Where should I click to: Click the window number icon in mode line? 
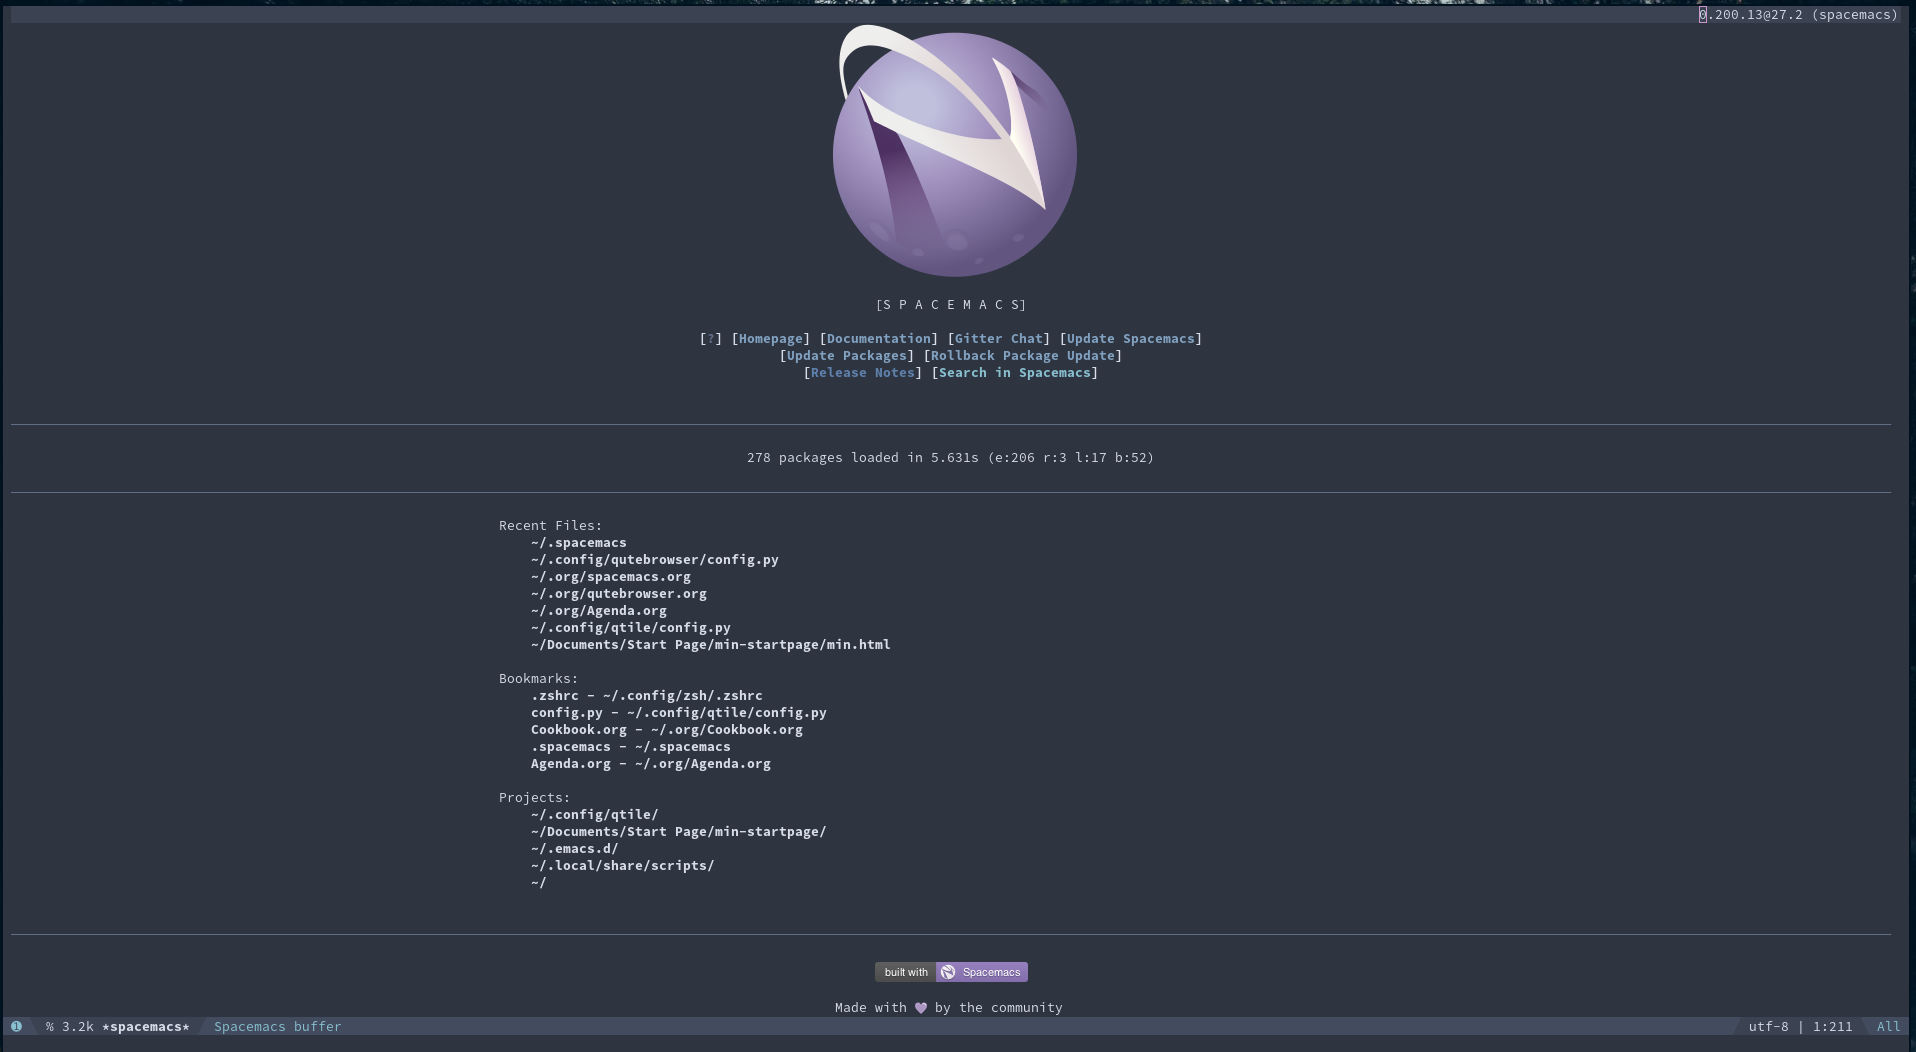point(16,1026)
